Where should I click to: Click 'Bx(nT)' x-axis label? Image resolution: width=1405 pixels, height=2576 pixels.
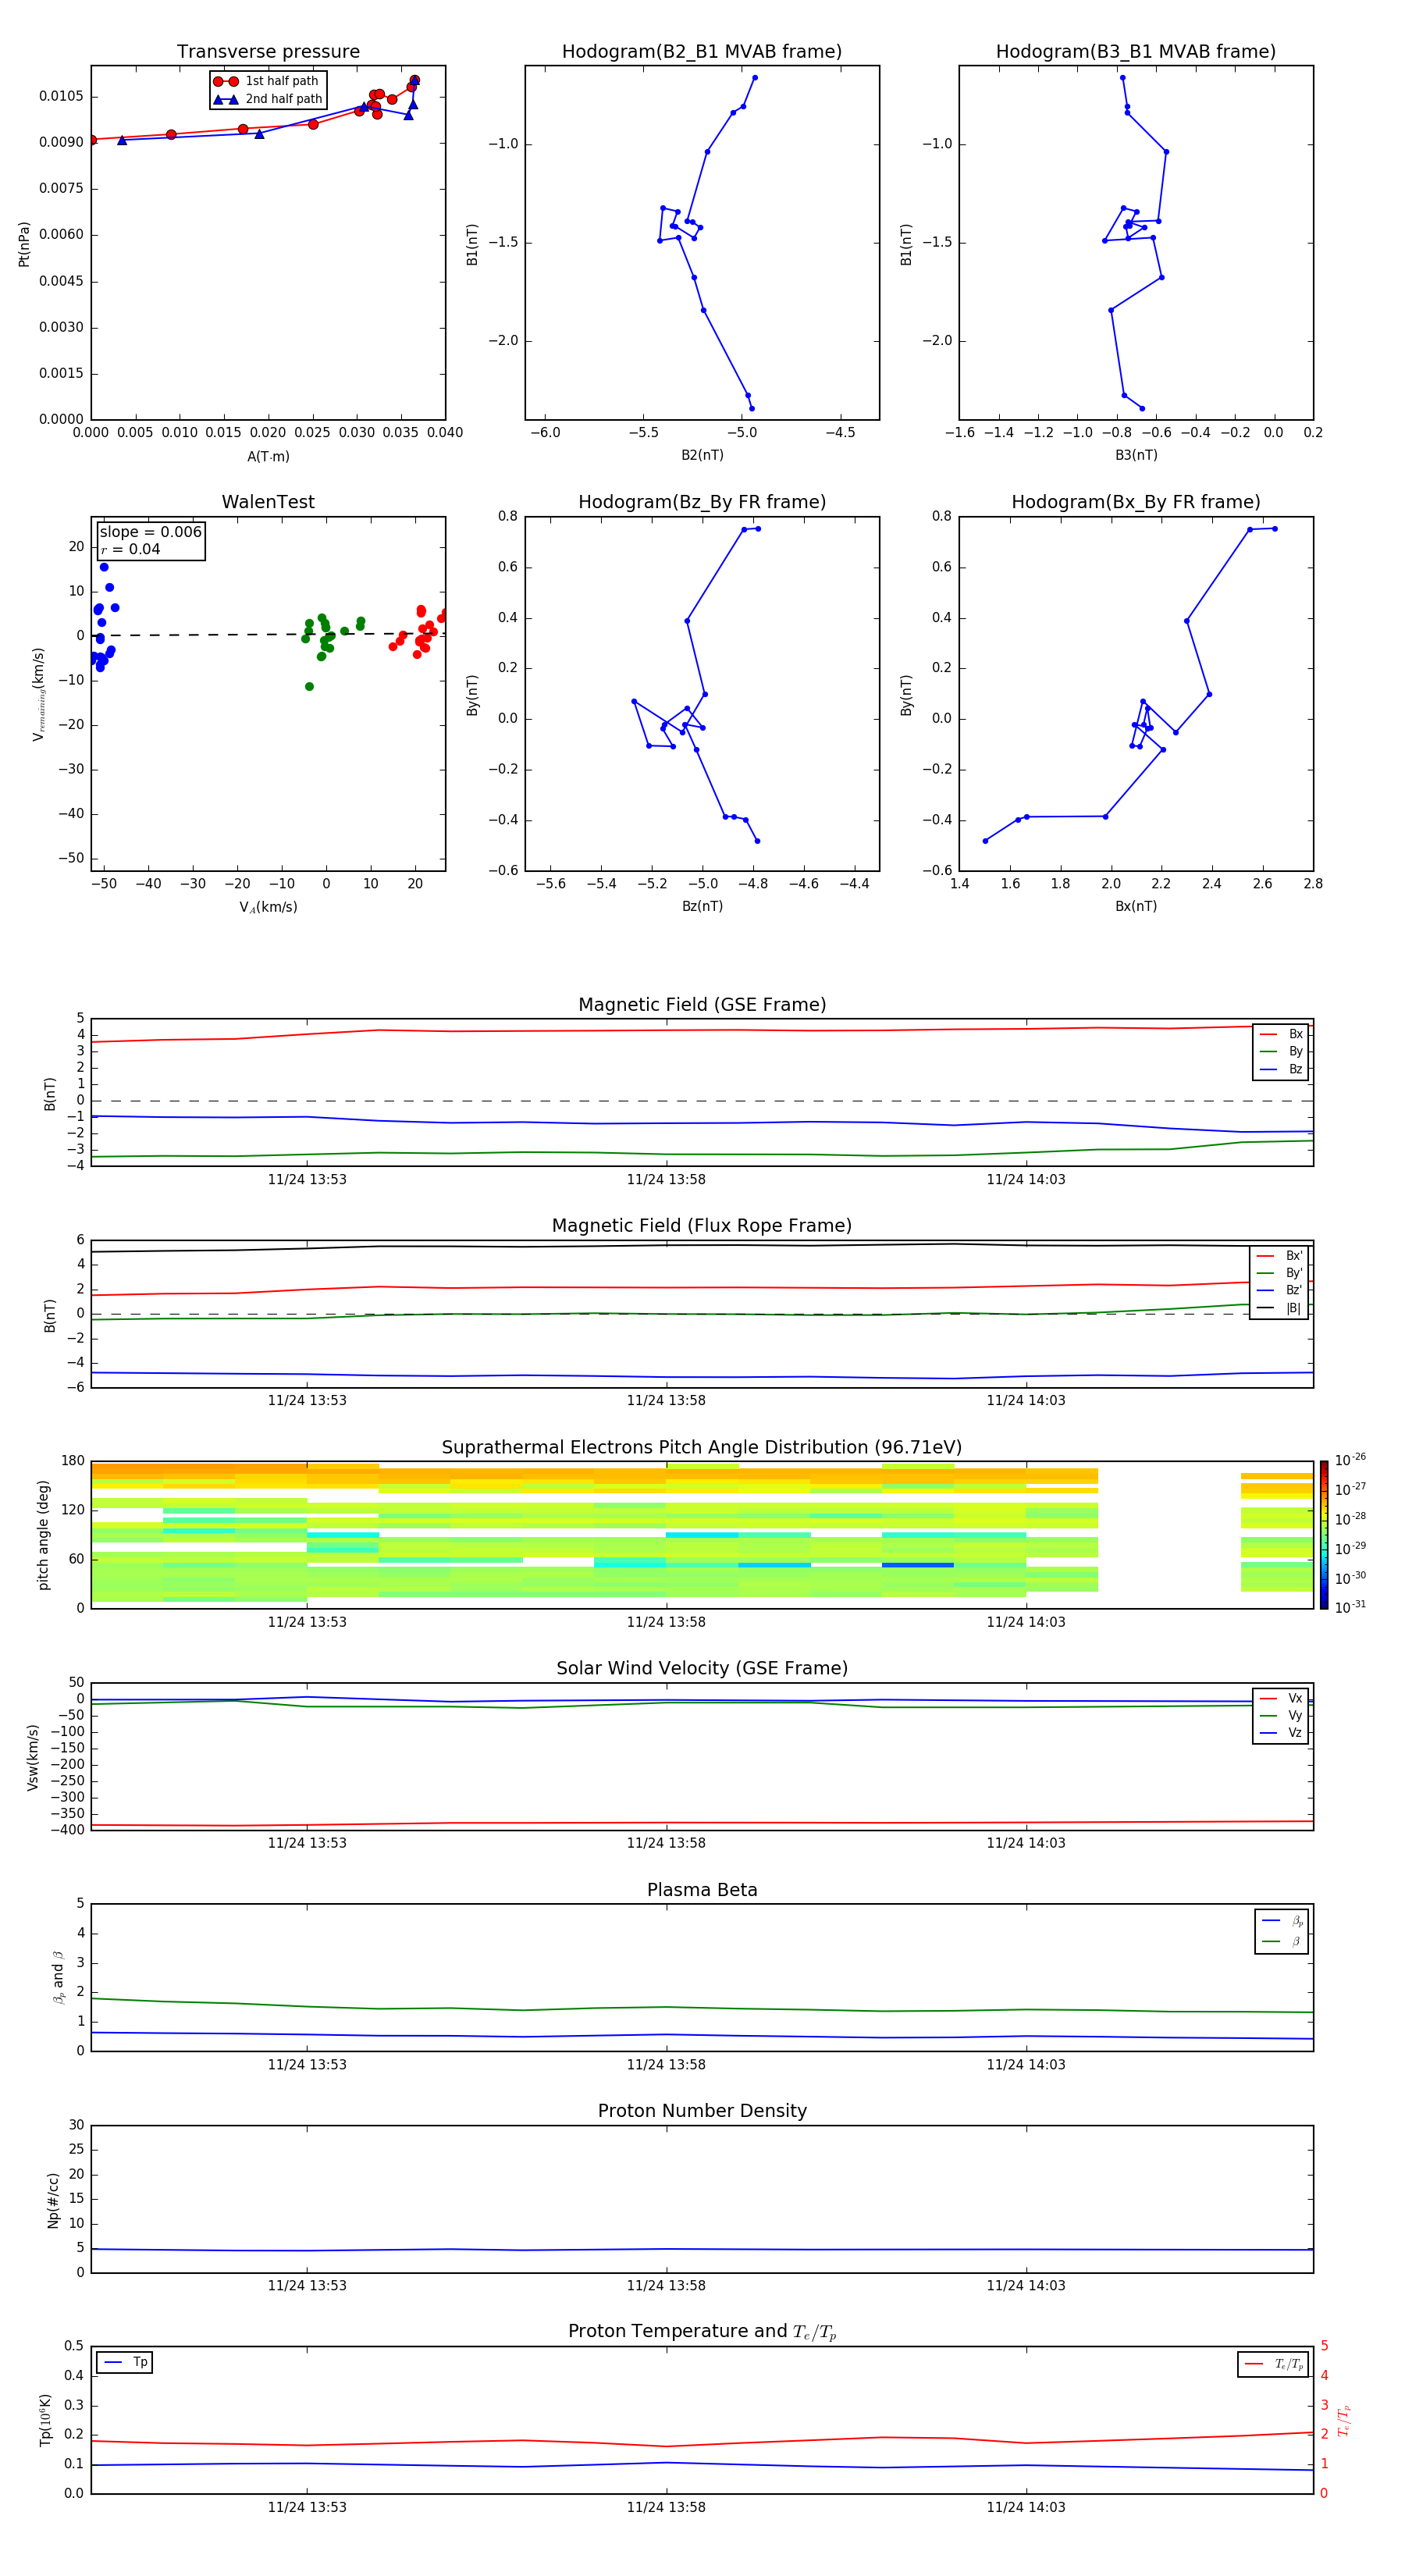point(1136,906)
